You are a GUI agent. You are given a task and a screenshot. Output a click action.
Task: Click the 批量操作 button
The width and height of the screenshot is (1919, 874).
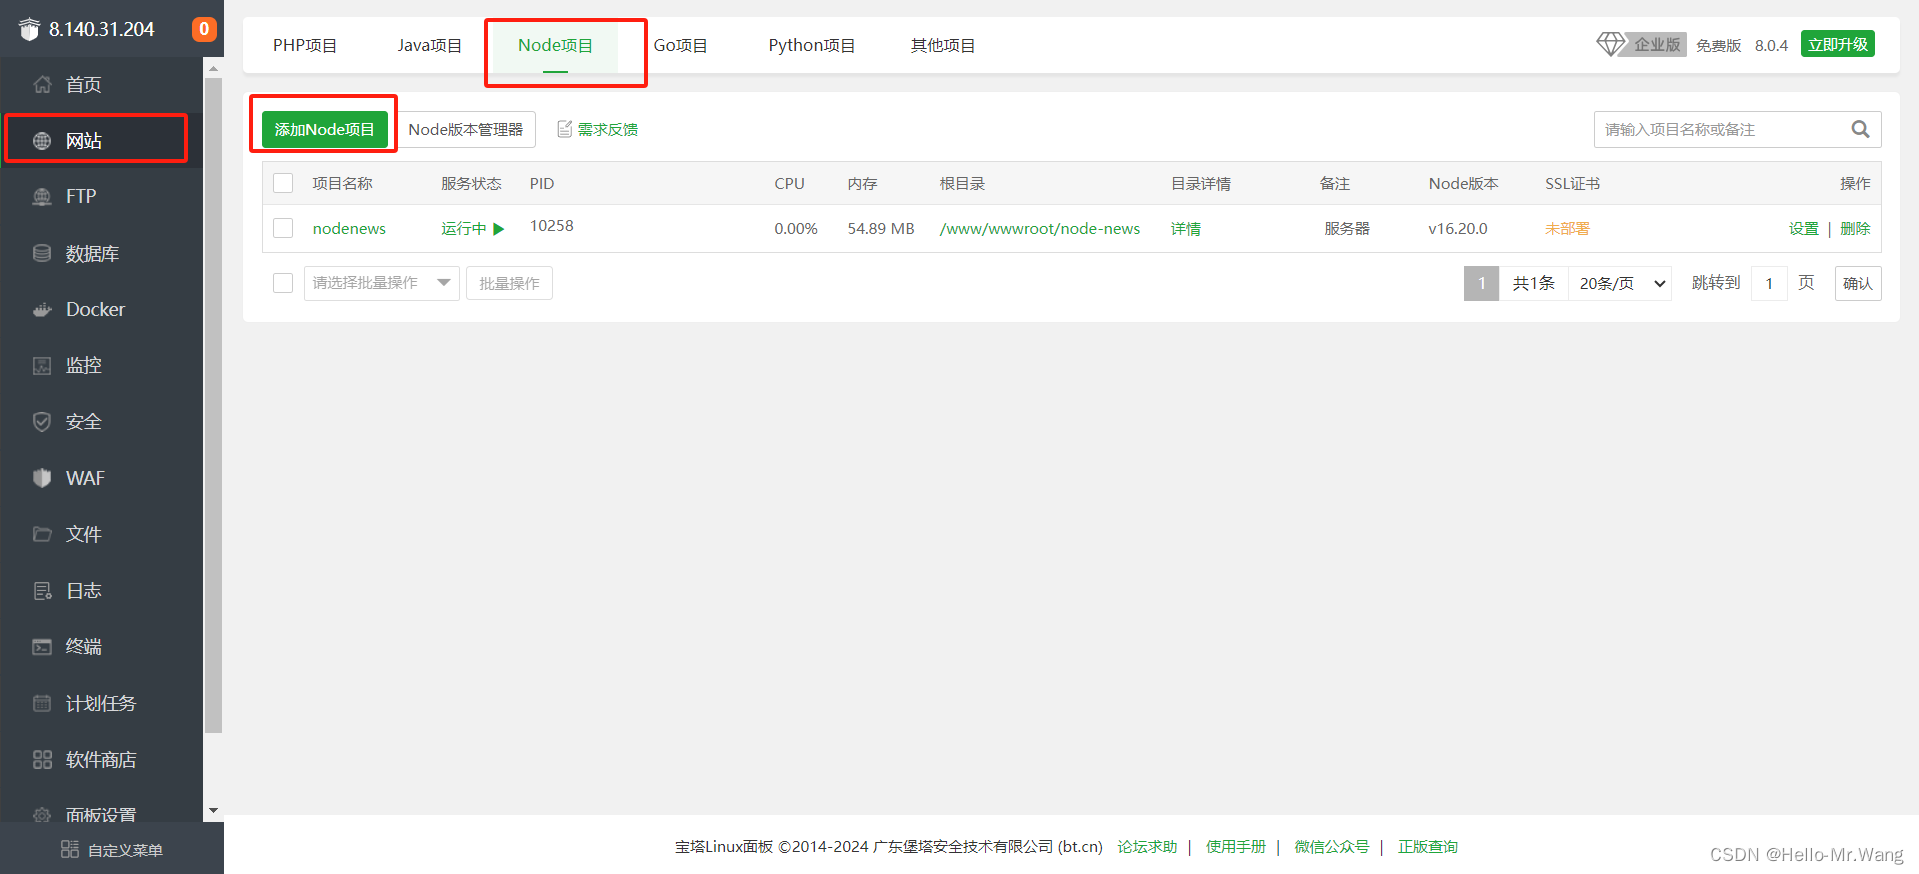(509, 283)
